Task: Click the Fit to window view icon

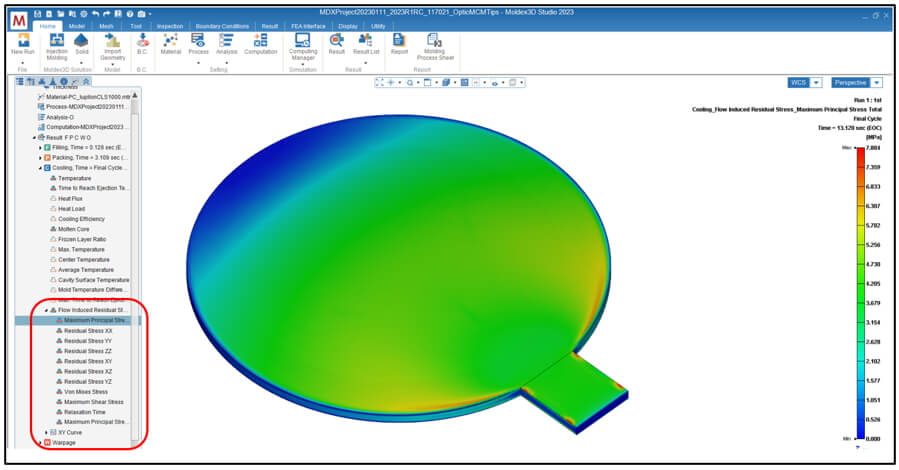Action: [379, 83]
